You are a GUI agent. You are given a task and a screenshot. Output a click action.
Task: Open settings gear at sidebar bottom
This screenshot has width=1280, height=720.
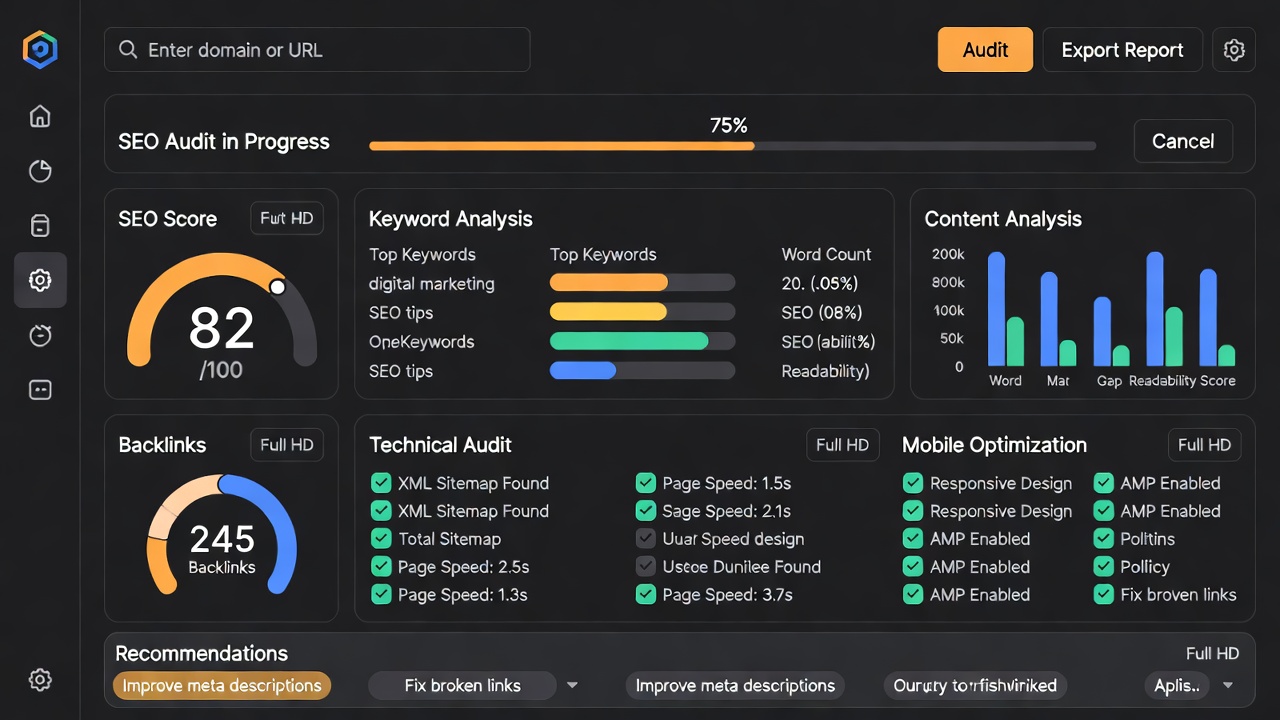click(x=40, y=680)
